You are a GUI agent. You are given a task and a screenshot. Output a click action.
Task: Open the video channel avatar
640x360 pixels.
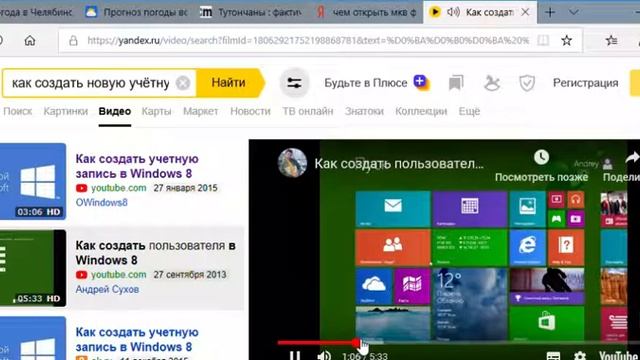pos(292,162)
